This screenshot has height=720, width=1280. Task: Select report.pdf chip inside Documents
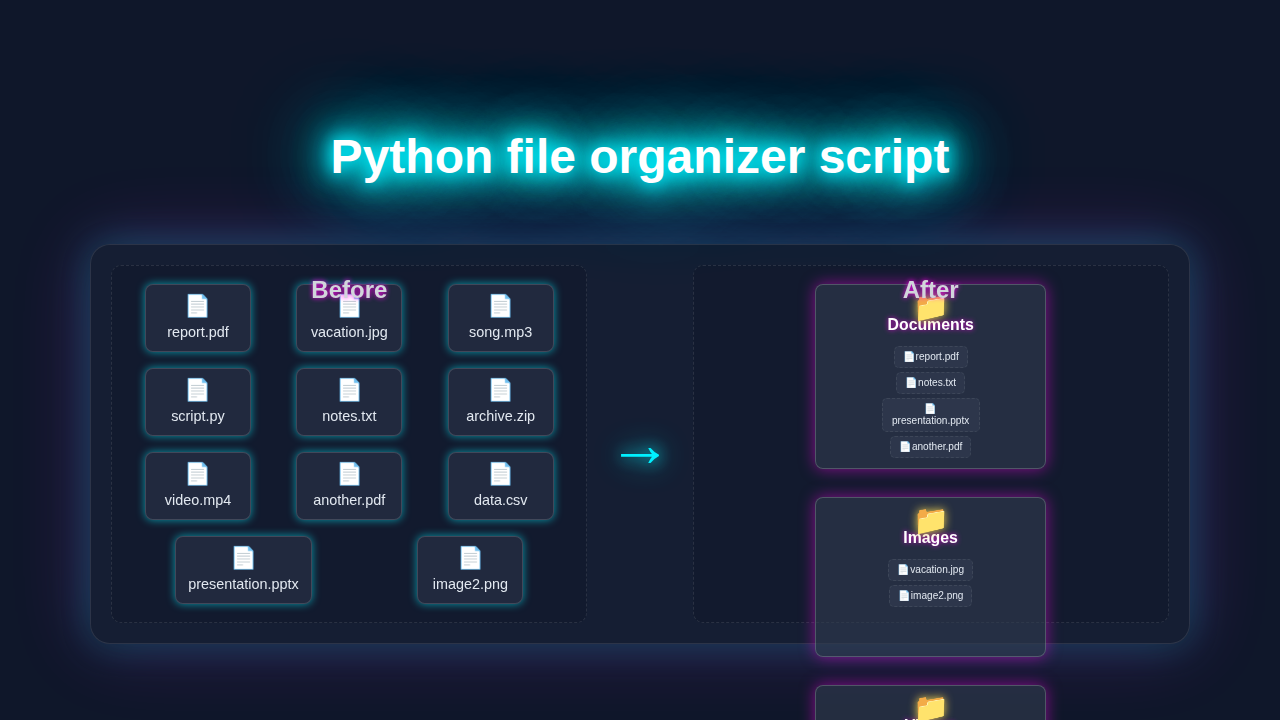pos(930,356)
